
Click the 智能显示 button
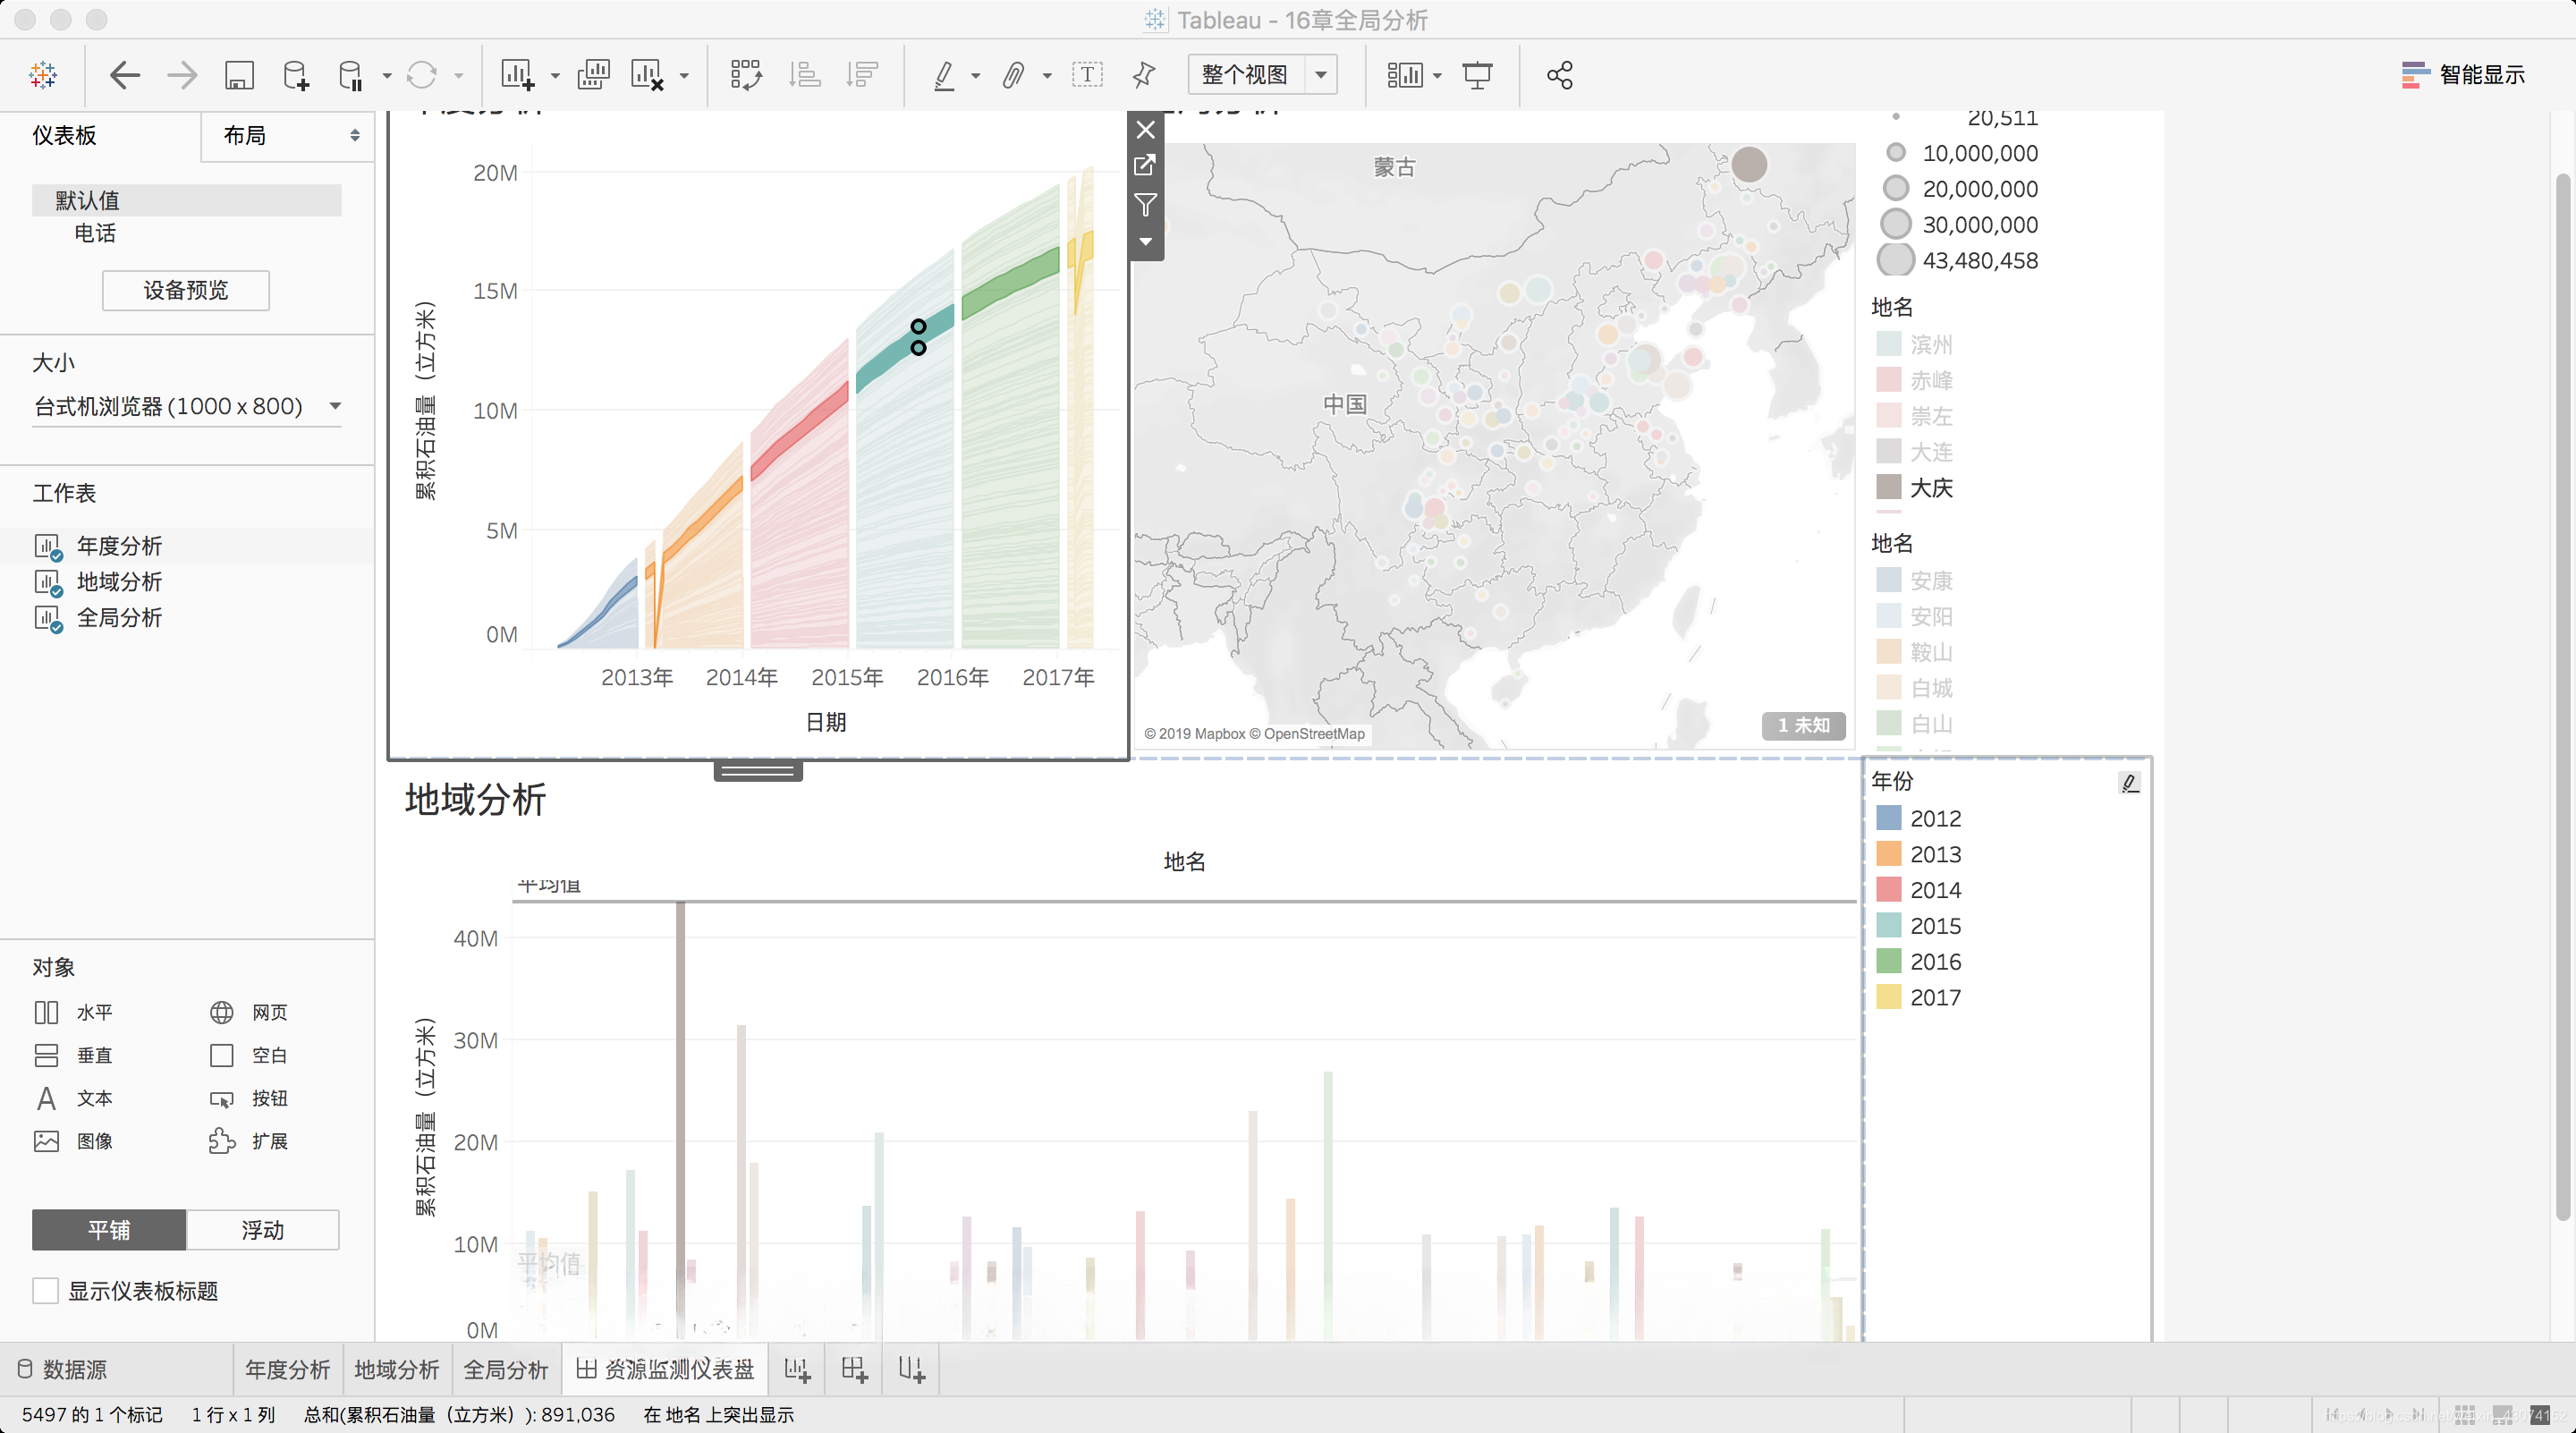(x=2462, y=75)
